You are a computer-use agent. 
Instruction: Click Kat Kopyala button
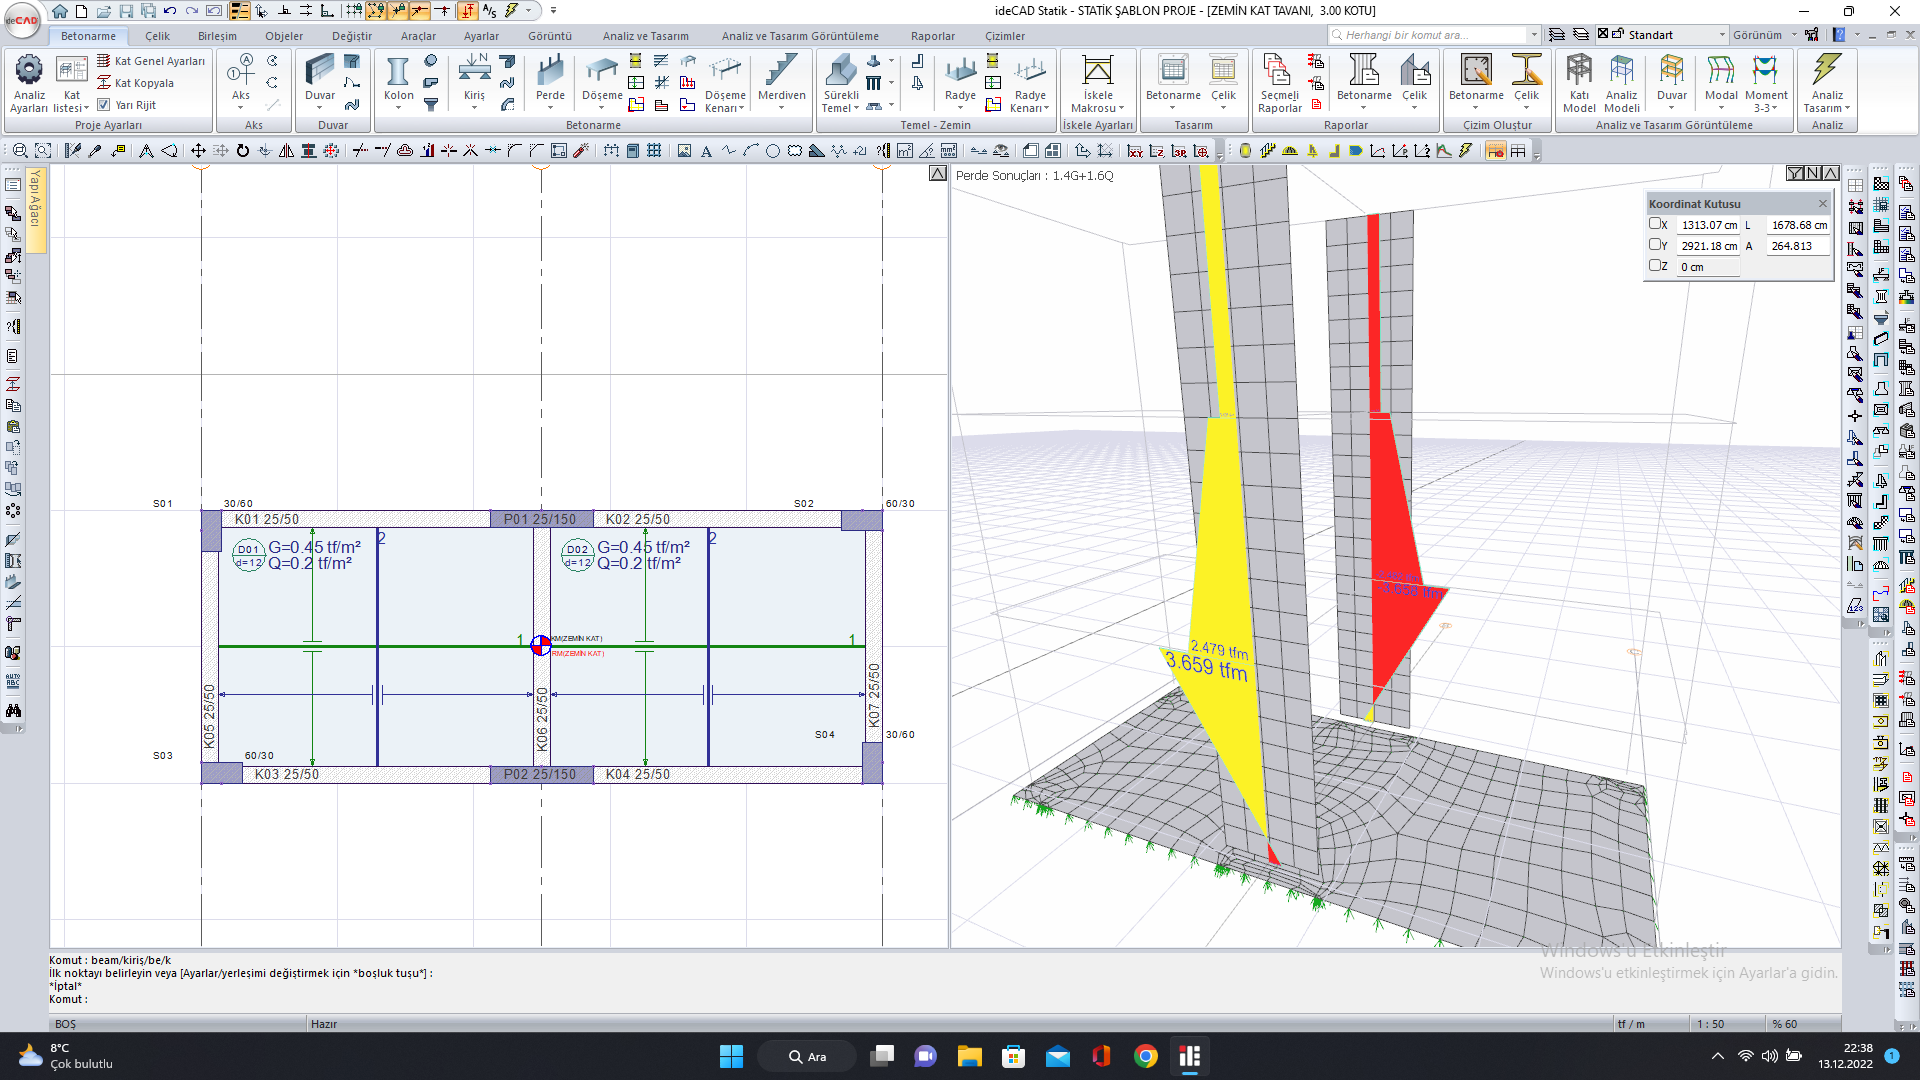[x=135, y=83]
